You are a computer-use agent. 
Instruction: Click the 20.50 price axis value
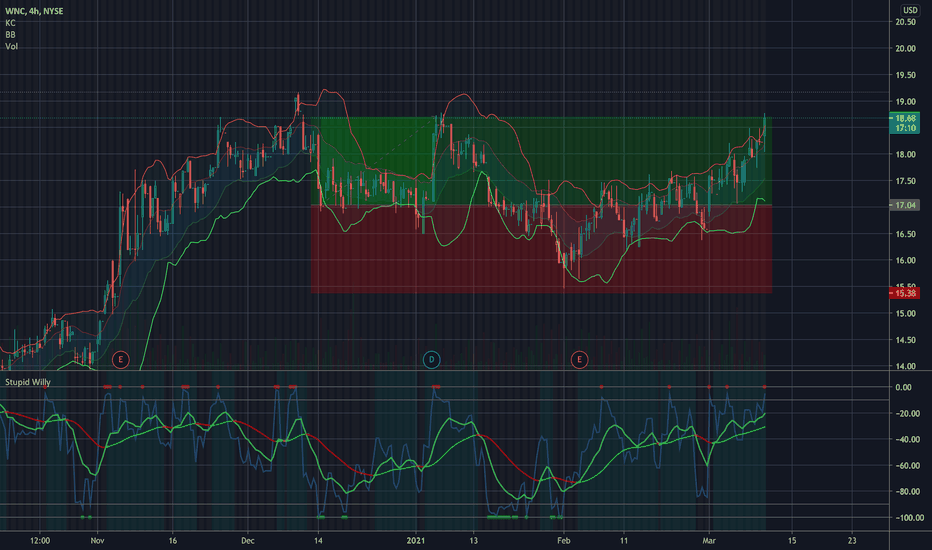(905, 22)
